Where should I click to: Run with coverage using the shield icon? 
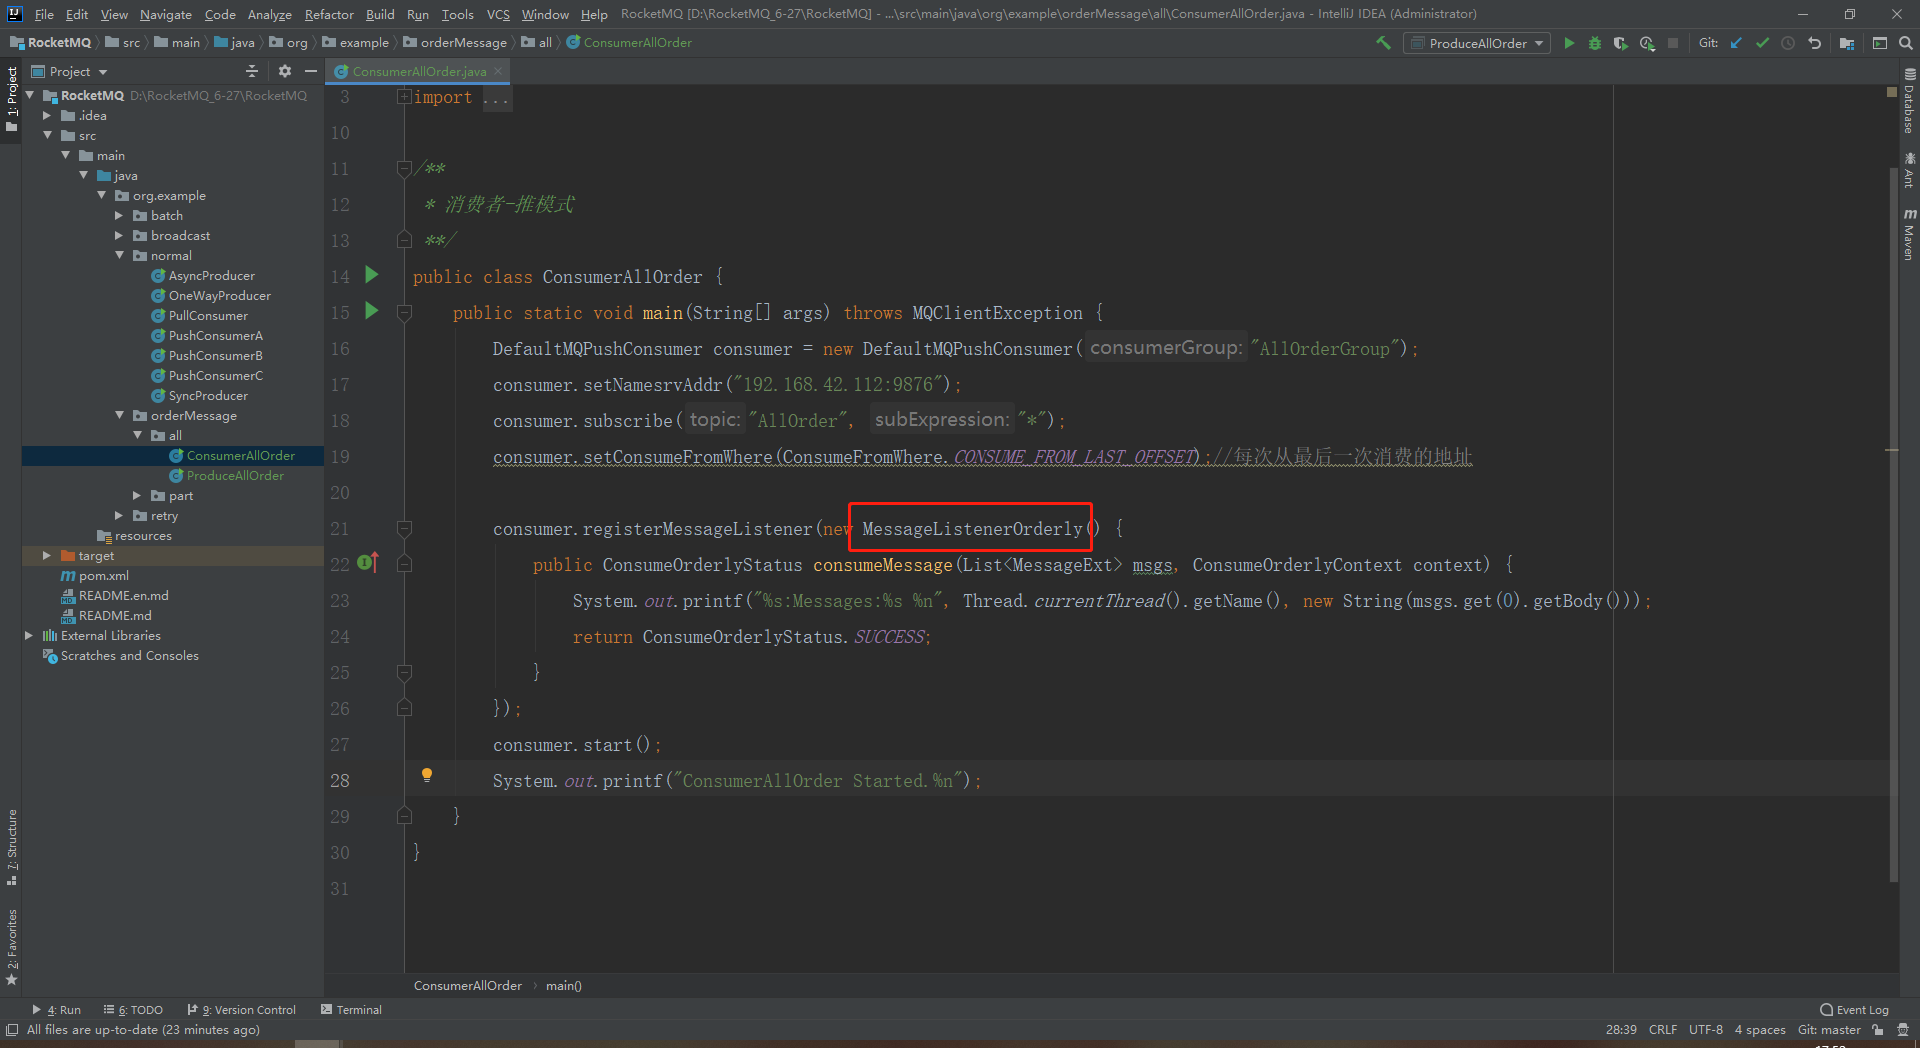point(1620,43)
